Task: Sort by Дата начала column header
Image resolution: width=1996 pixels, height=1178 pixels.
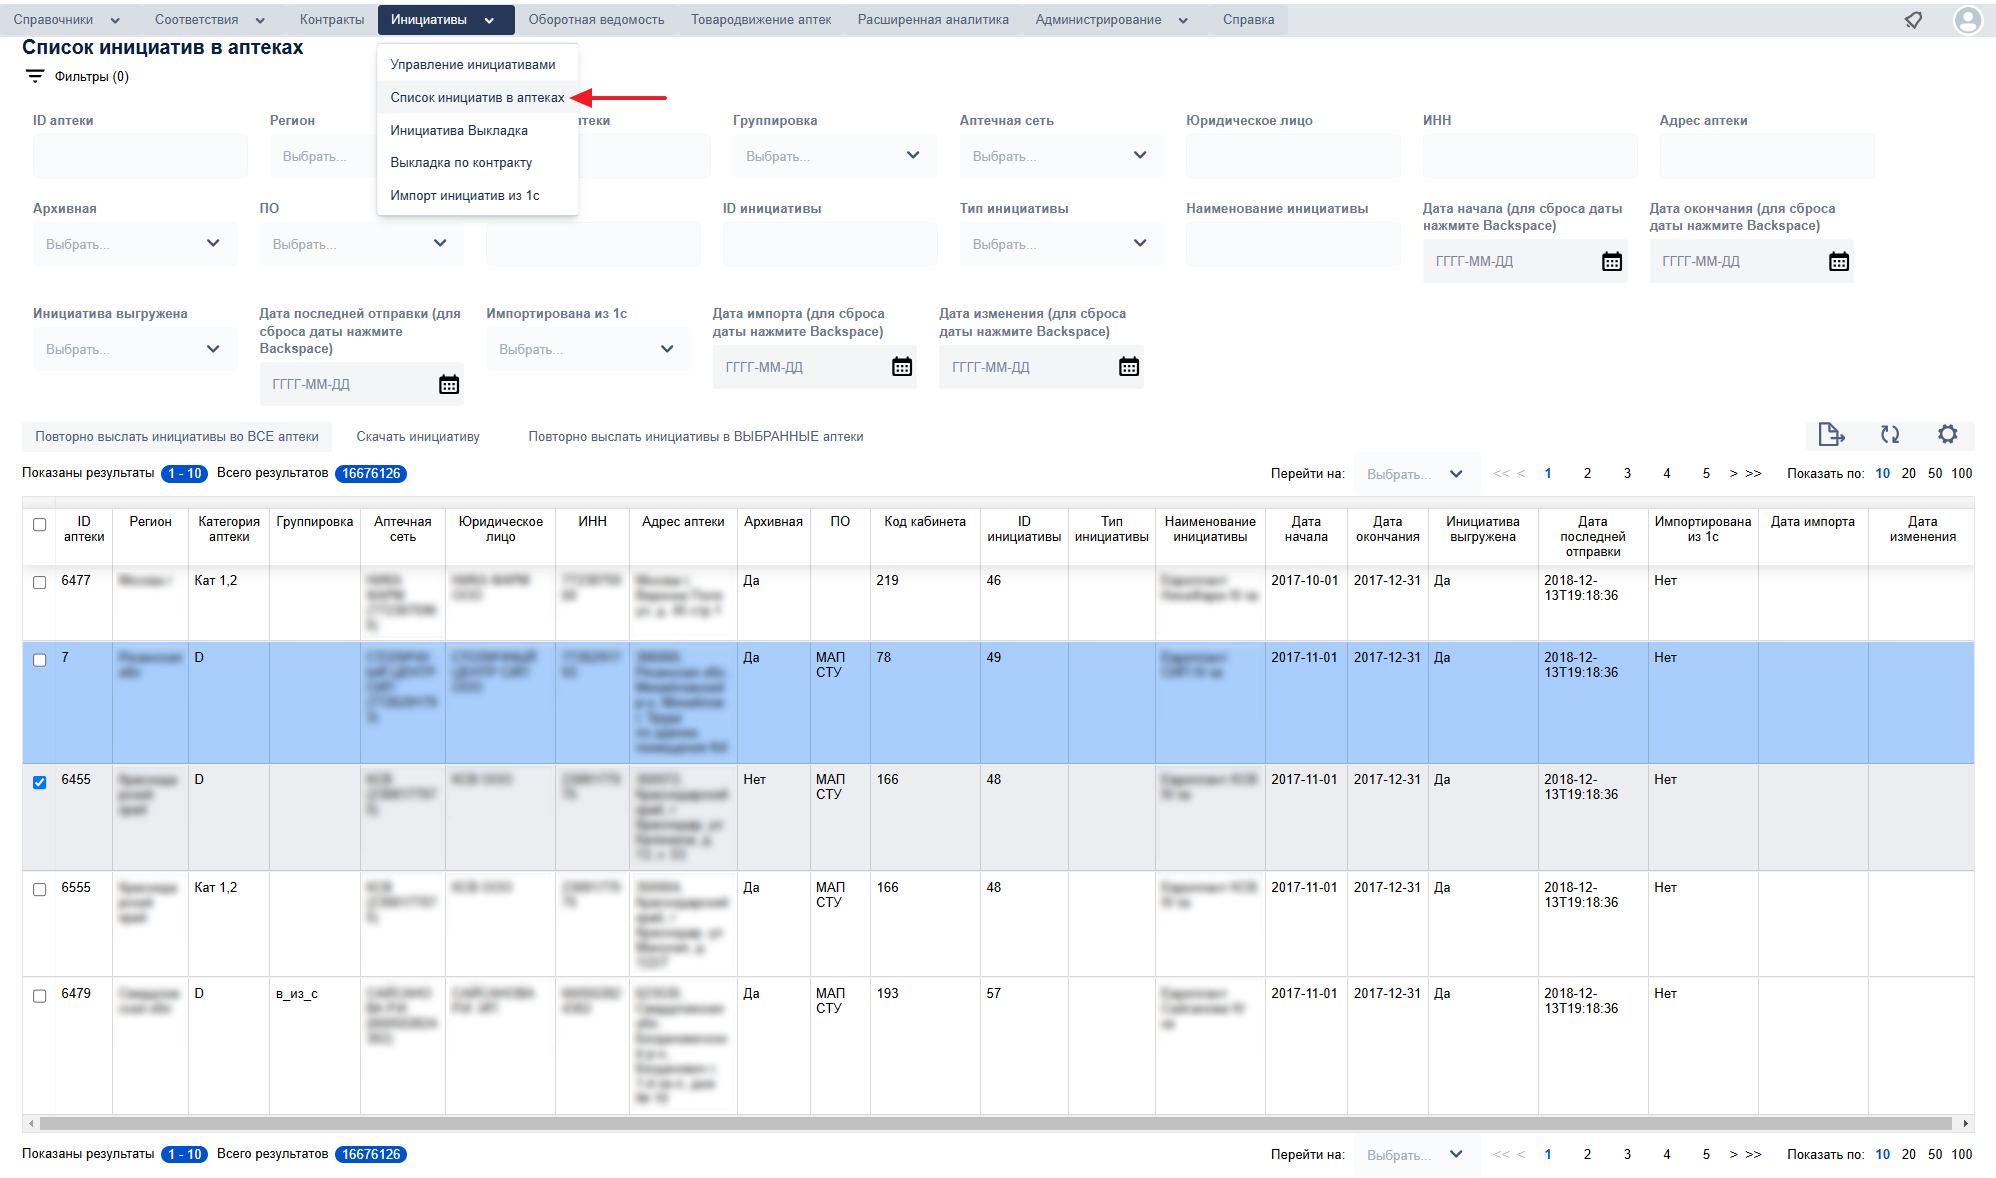Action: coord(1306,529)
